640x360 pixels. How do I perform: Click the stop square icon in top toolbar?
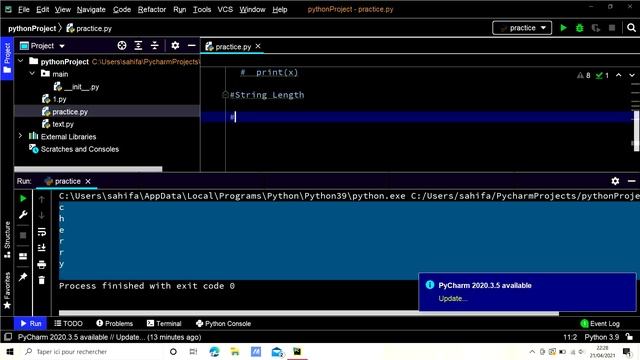pyautogui.click(x=612, y=28)
